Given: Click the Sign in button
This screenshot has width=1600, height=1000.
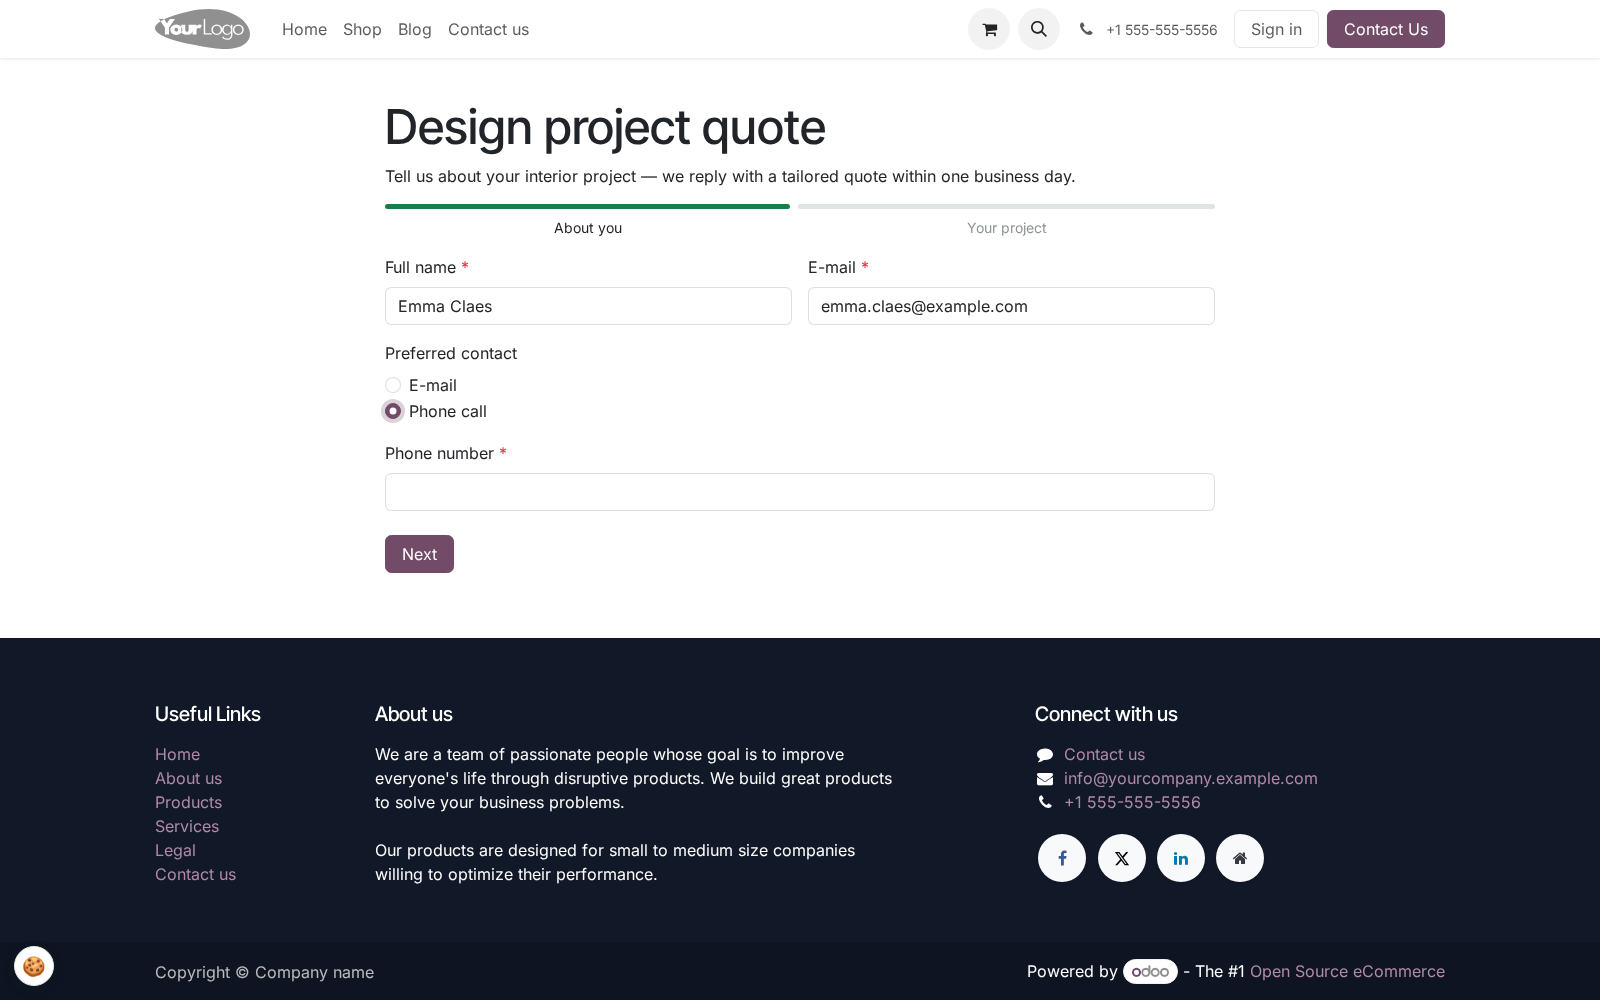Looking at the screenshot, I should [x=1276, y=29].
